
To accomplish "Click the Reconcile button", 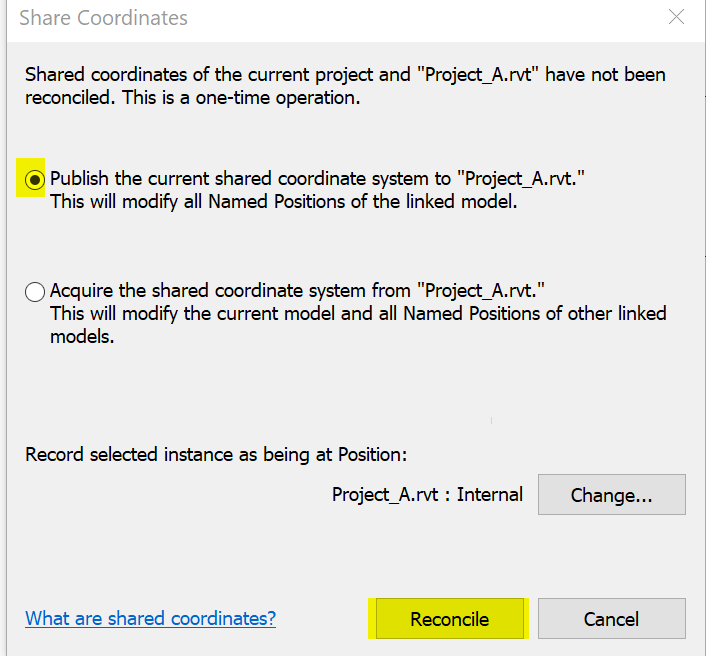I will [449, 619].
